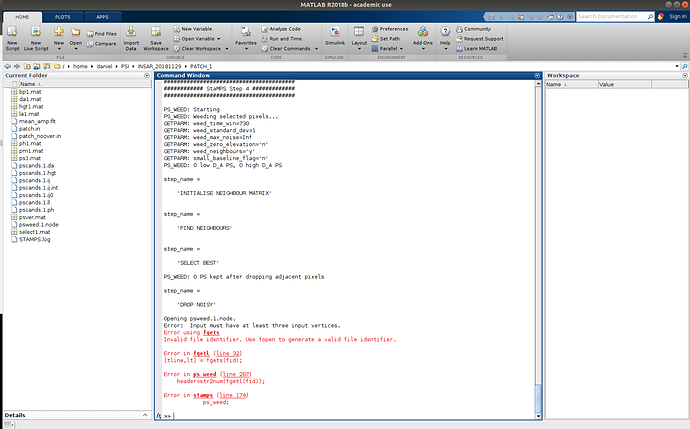
Task: Create a New Live Script
Action: coord(36,38)
